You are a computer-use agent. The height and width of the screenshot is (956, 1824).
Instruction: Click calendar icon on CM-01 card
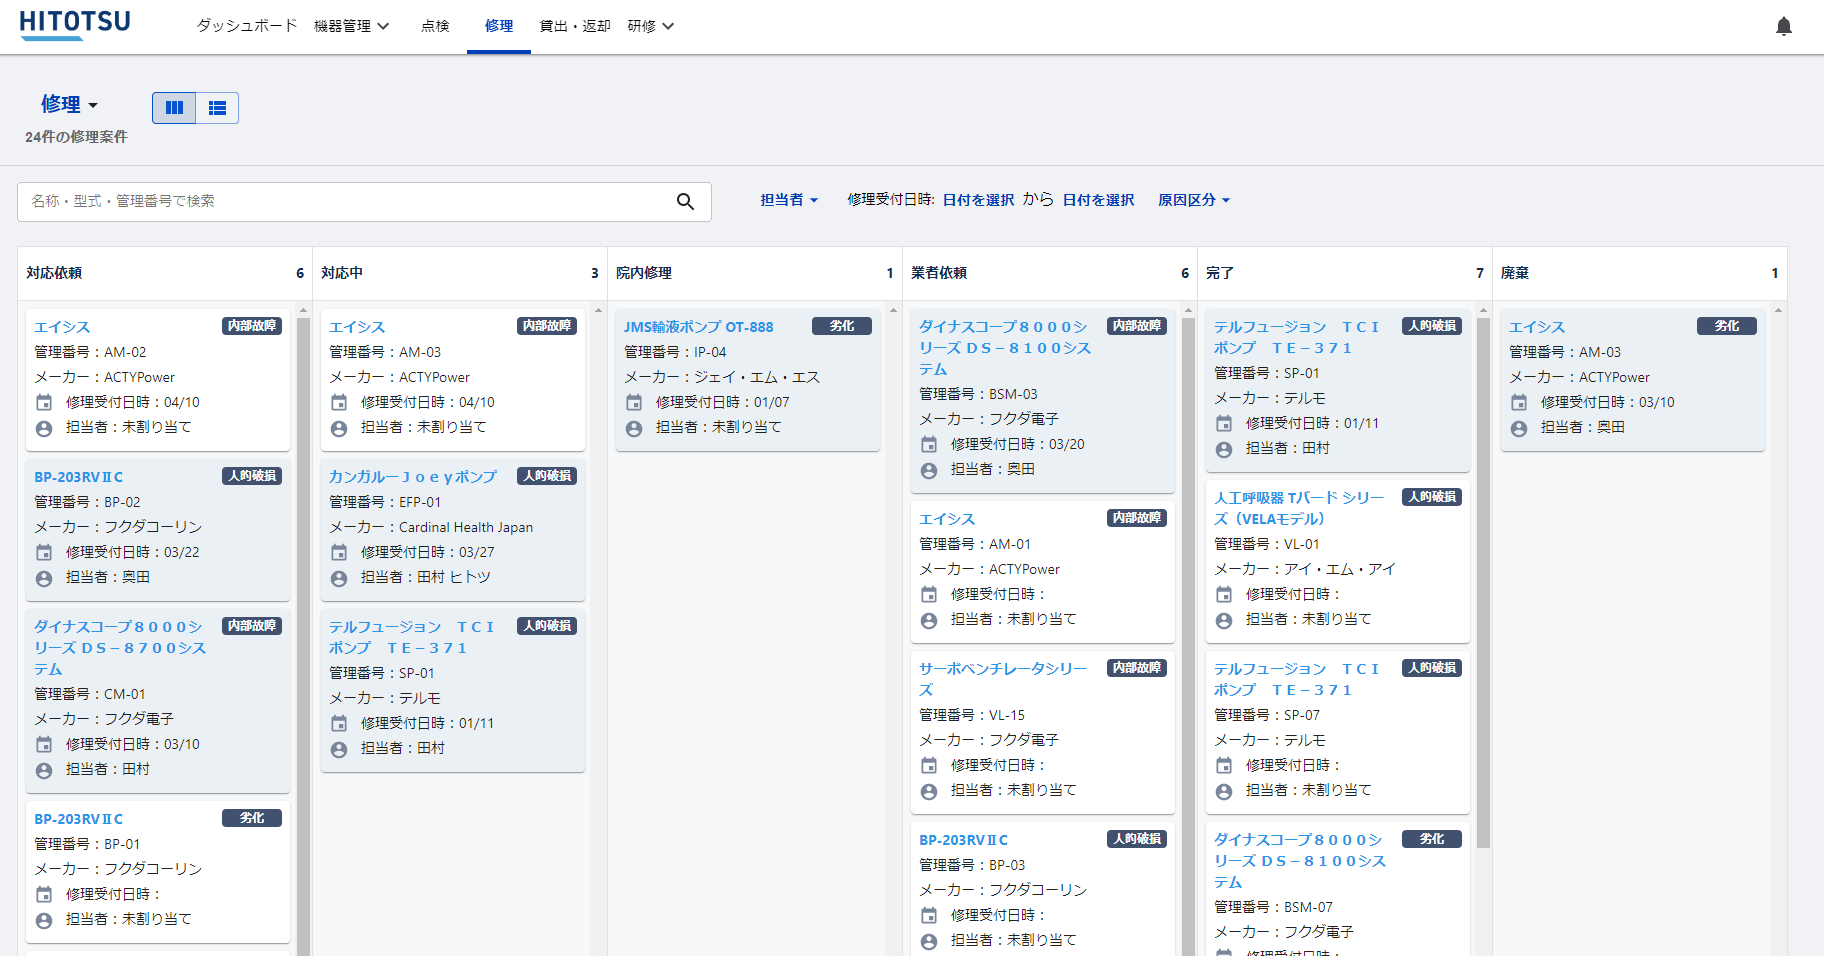pyautogui.click(x=44, y=744)
